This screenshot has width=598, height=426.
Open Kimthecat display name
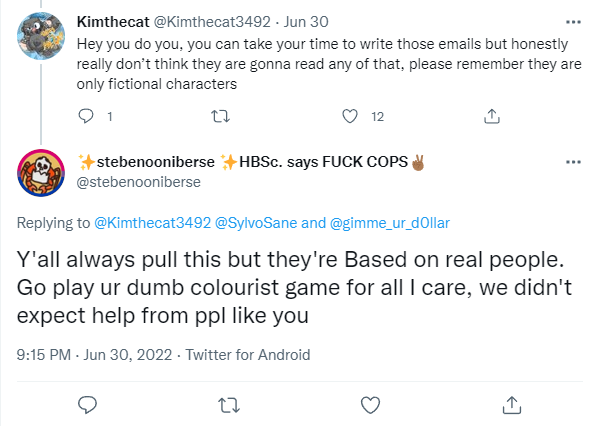113,22
